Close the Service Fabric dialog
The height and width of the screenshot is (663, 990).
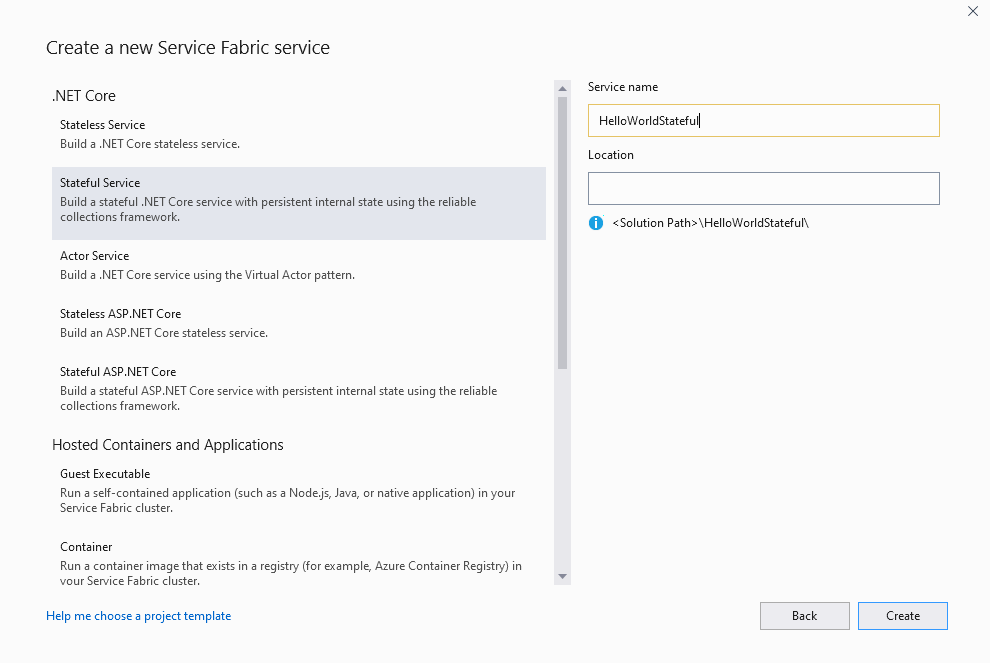972,11
